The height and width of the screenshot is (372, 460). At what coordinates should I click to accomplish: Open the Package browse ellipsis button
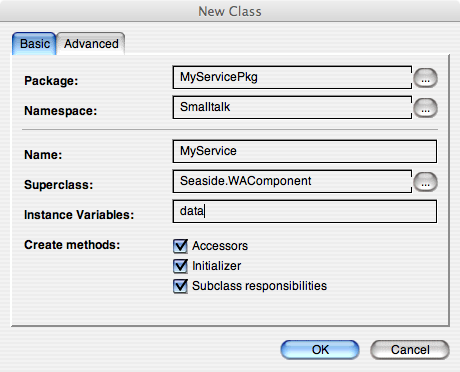pyautogui.click(x=425, y=78)
